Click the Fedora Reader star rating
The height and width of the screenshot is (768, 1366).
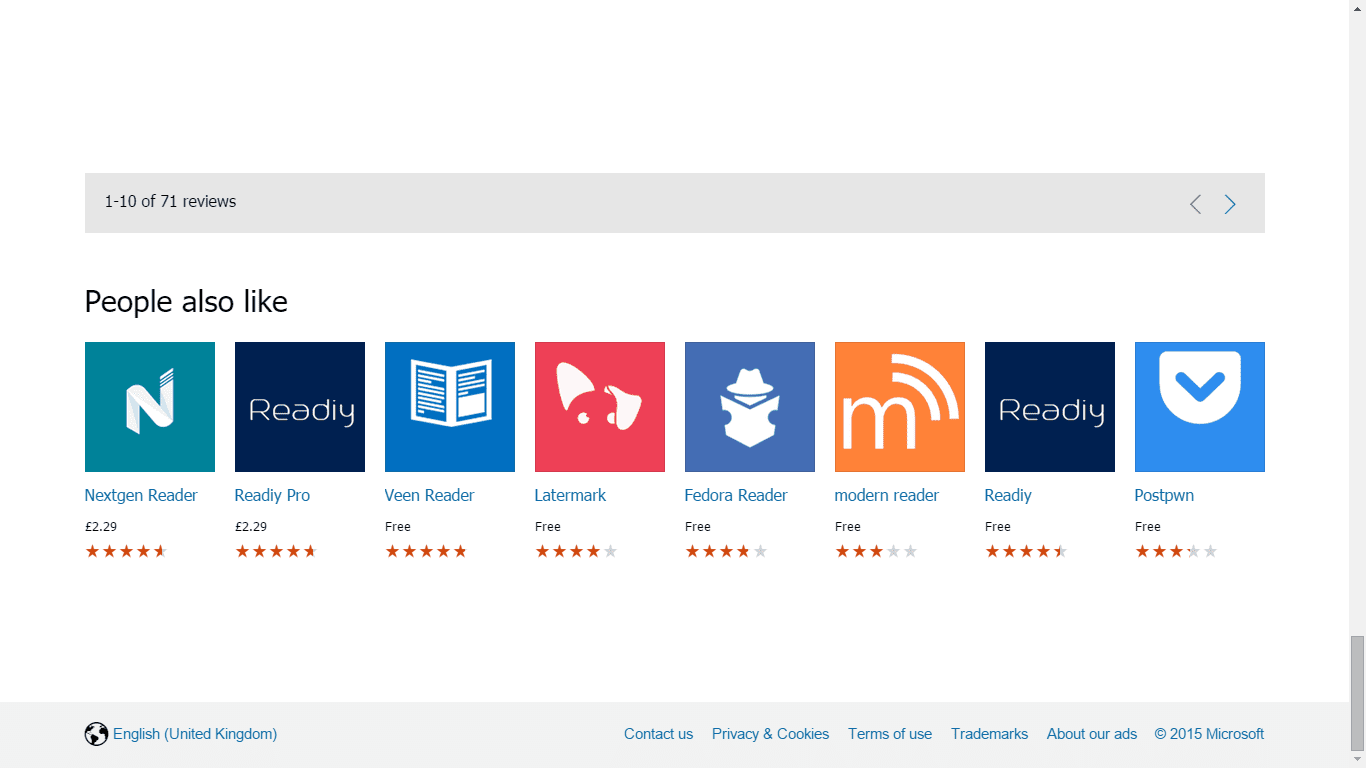[x=726, y=551]
